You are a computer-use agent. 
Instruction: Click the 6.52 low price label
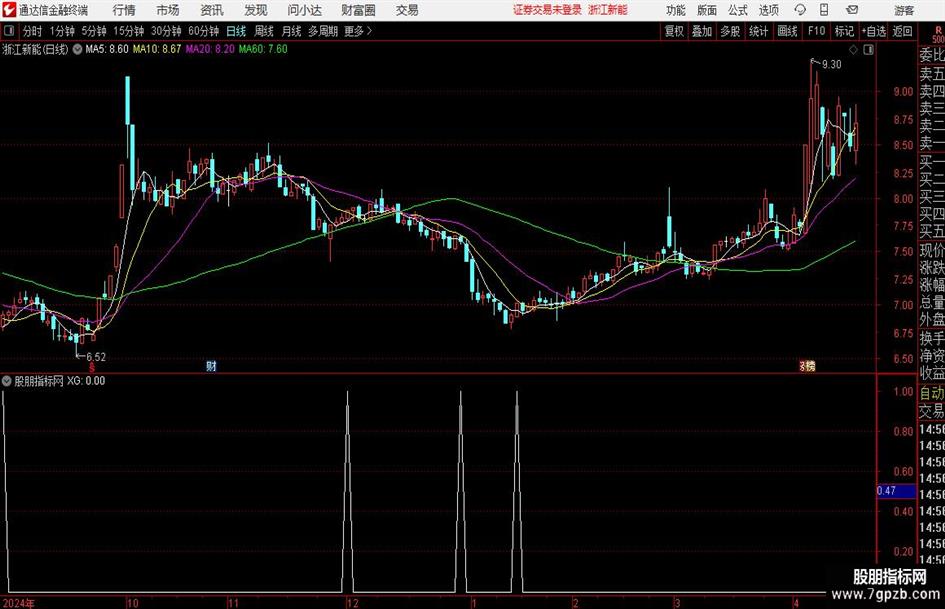(x=96, y=357)
